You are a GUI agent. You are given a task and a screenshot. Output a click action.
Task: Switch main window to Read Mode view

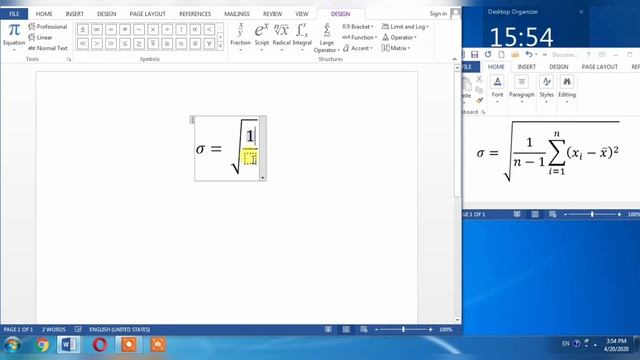(x=328, y=329)
